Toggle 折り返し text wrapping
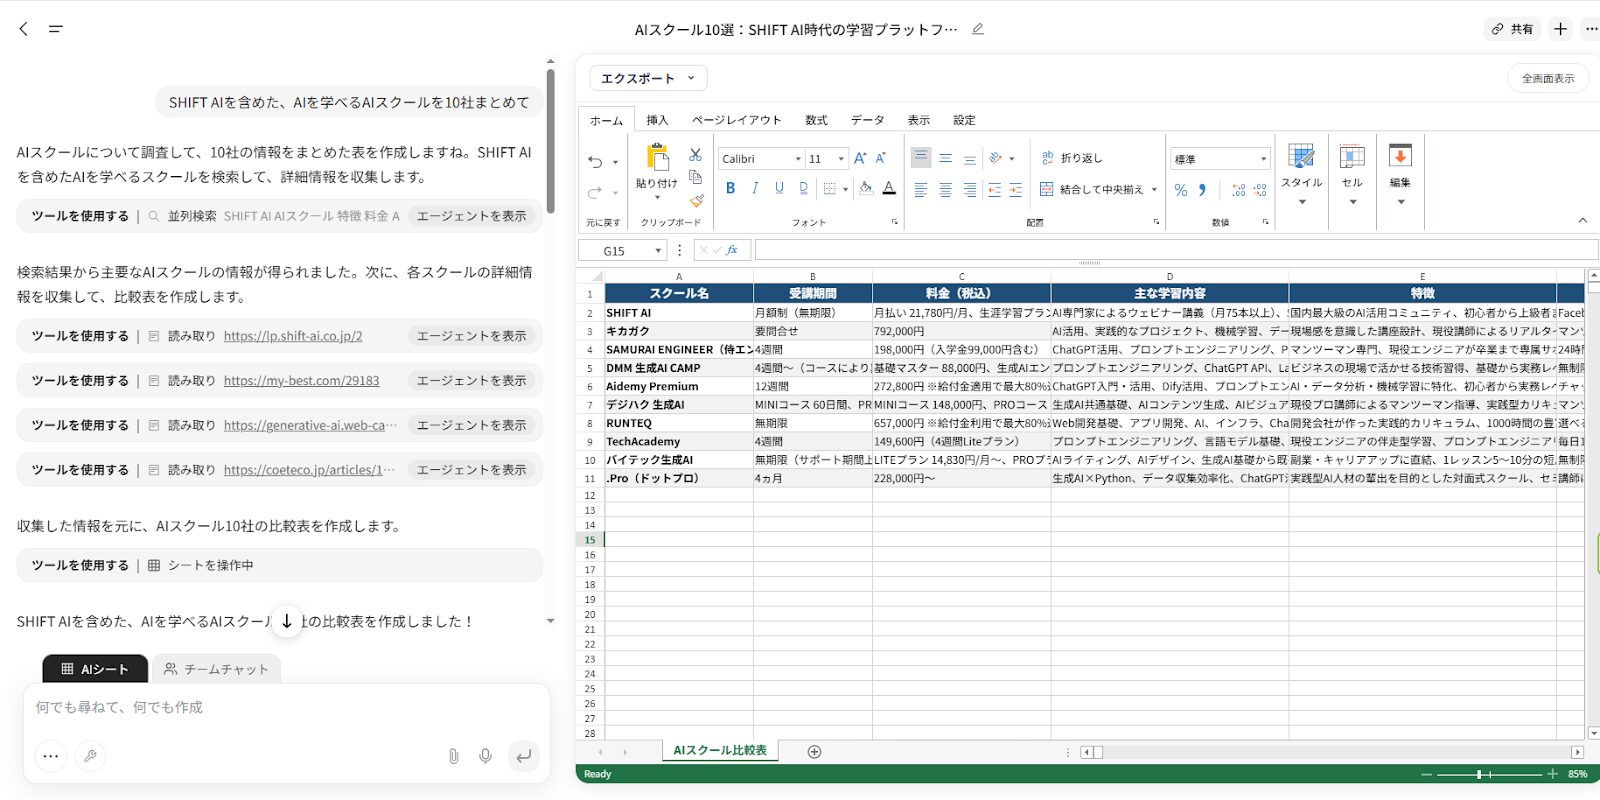 coord(1071,158)
